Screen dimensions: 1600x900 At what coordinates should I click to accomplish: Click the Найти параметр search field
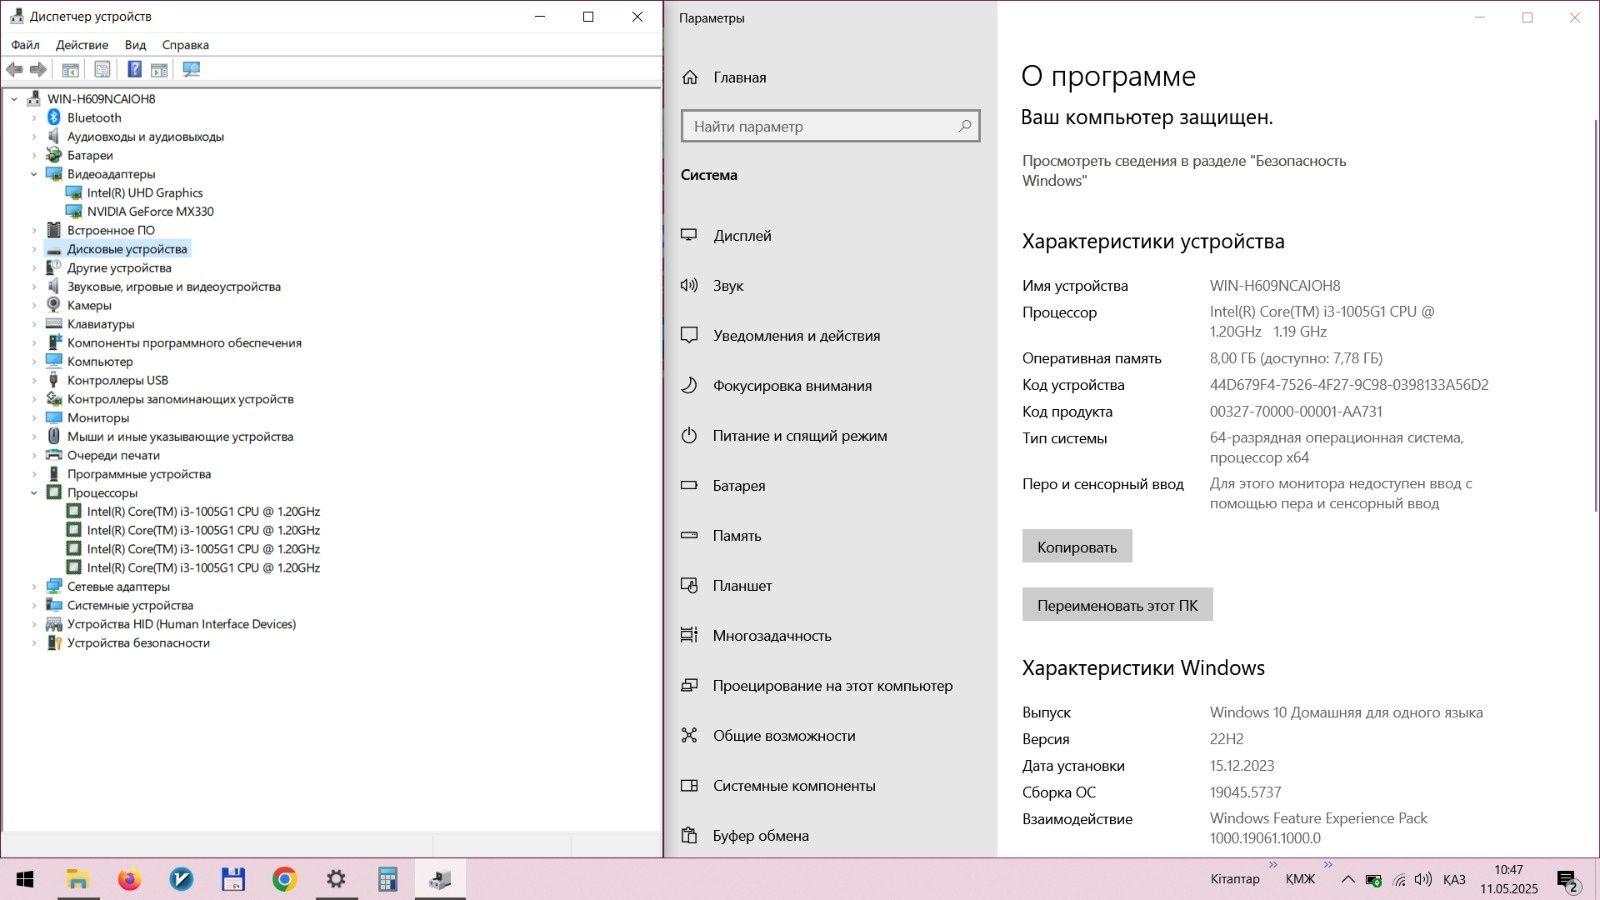coord(830,126)
